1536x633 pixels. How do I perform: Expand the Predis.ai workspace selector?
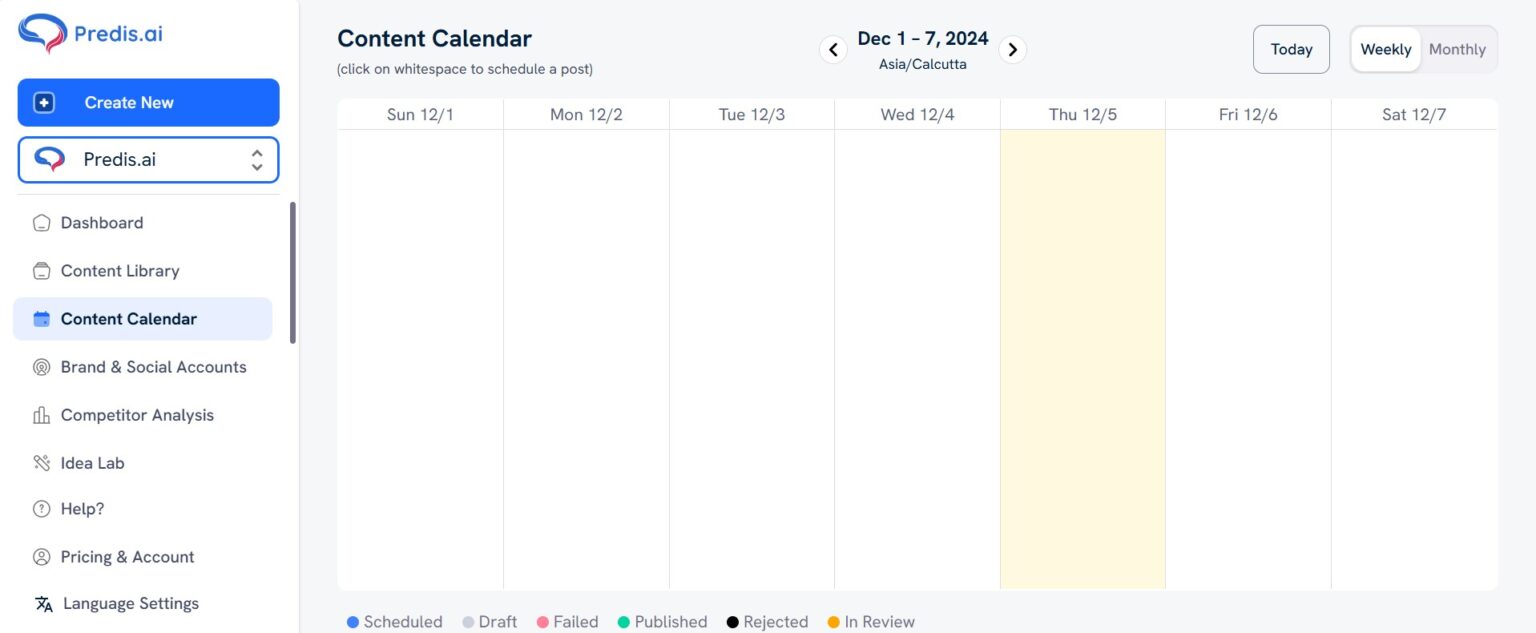pyautogui.click(x=257, y=159)
